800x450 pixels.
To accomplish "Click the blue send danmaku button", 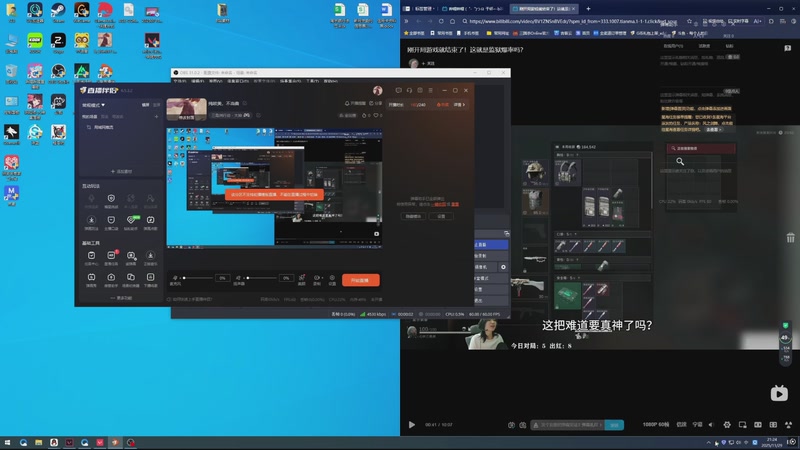I will [x=614, y=424].
